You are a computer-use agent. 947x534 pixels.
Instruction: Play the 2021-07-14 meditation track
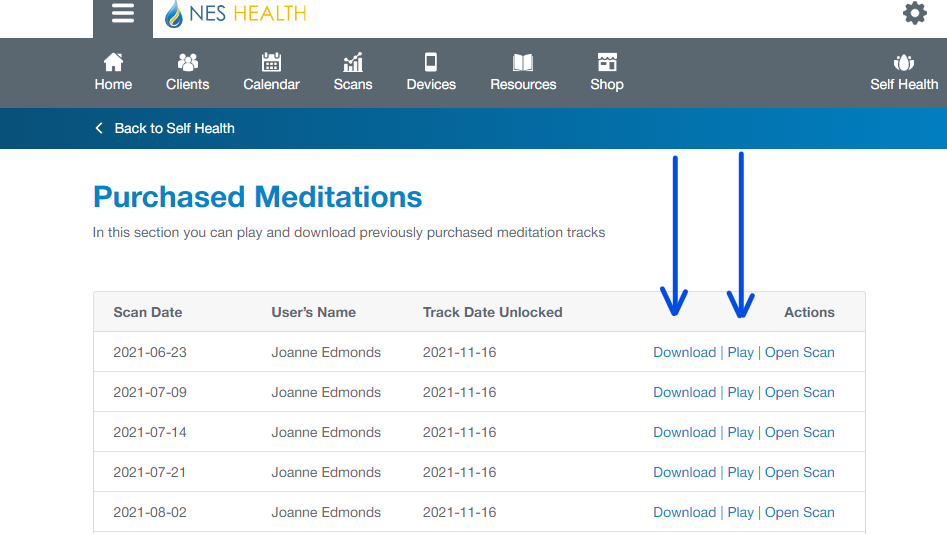tap(740, 432)
